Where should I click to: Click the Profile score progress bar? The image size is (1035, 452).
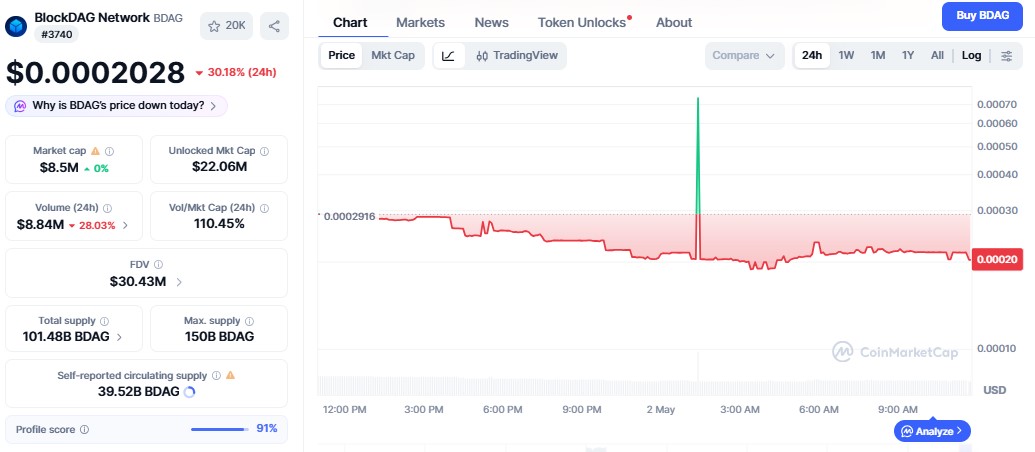pyautogui.click(x=220, y=430)
